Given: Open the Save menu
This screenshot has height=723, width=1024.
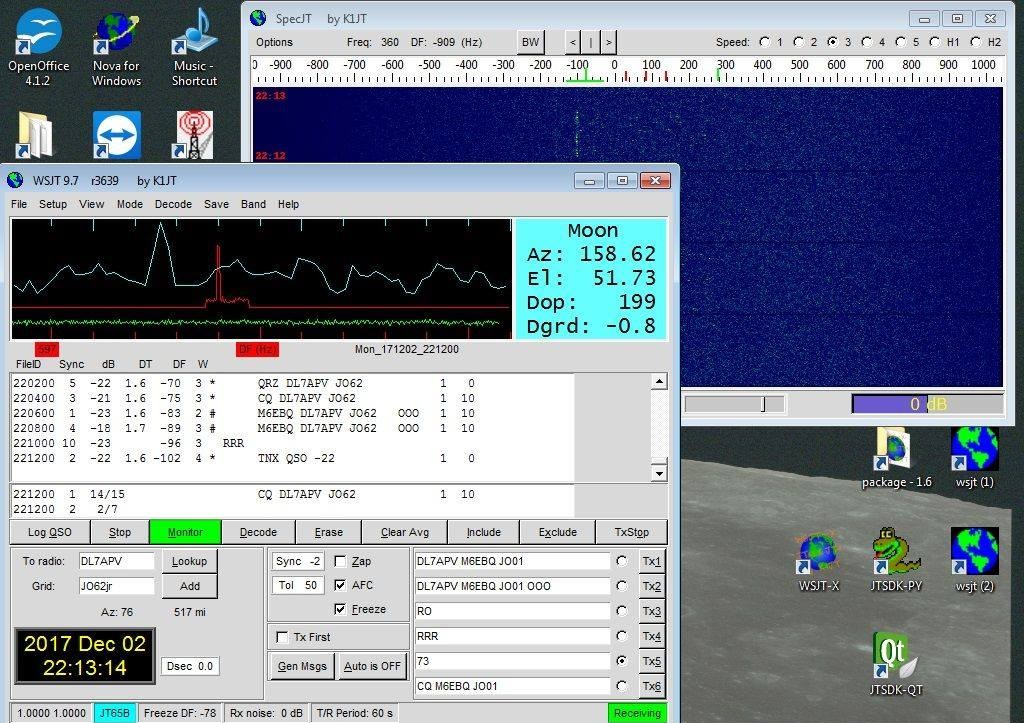Looking at the screenshot, I should click(216, 204).
